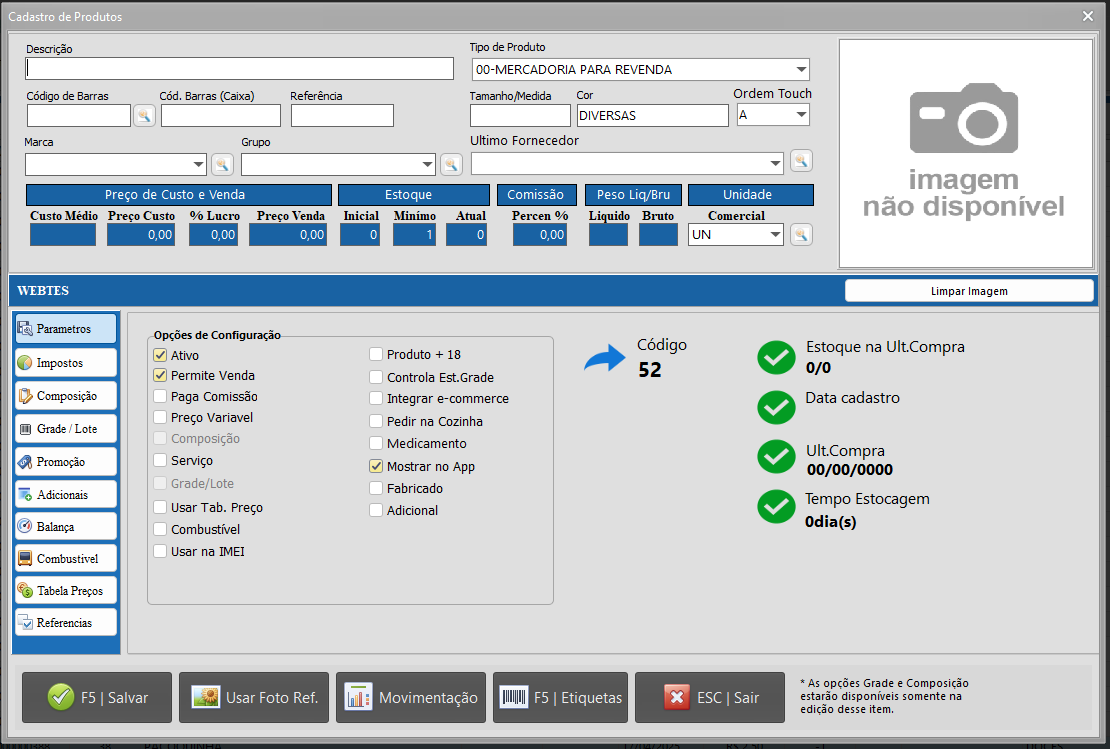Image resolution: width=1110 pixels, height=749 pixels.
Task: Click the search icon next to Grupo
Action: pyautogui.click(x=451, y=164)
